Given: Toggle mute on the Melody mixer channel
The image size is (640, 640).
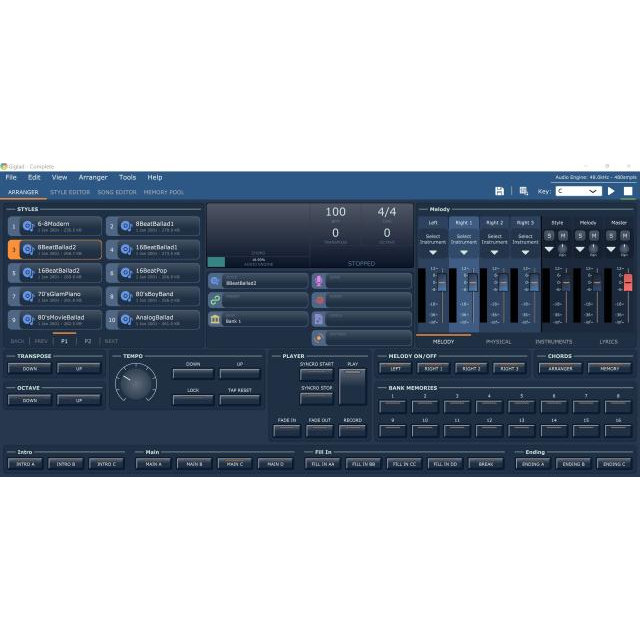Looking at the screenshot, I should (594, 236).
